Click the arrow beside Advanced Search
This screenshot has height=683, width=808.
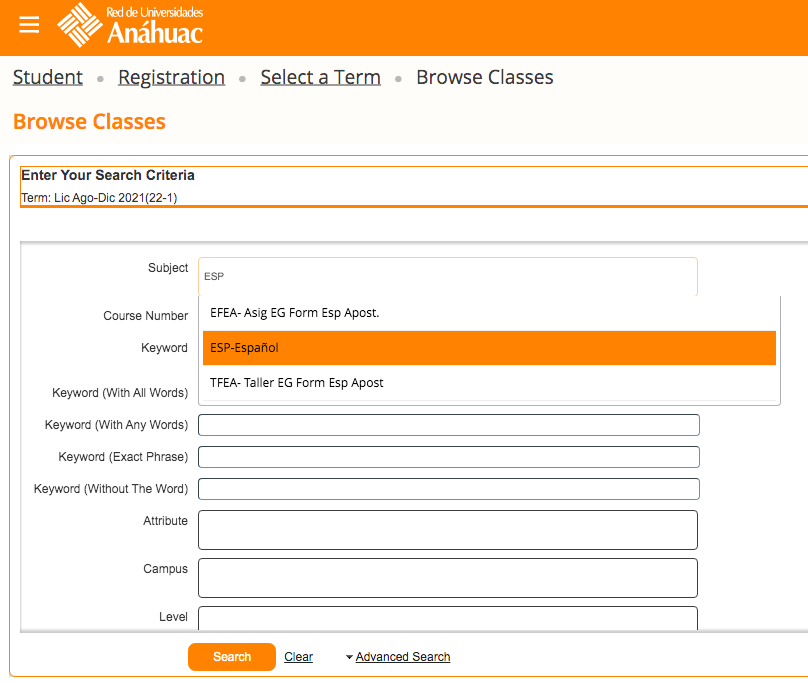click(349, 657)
